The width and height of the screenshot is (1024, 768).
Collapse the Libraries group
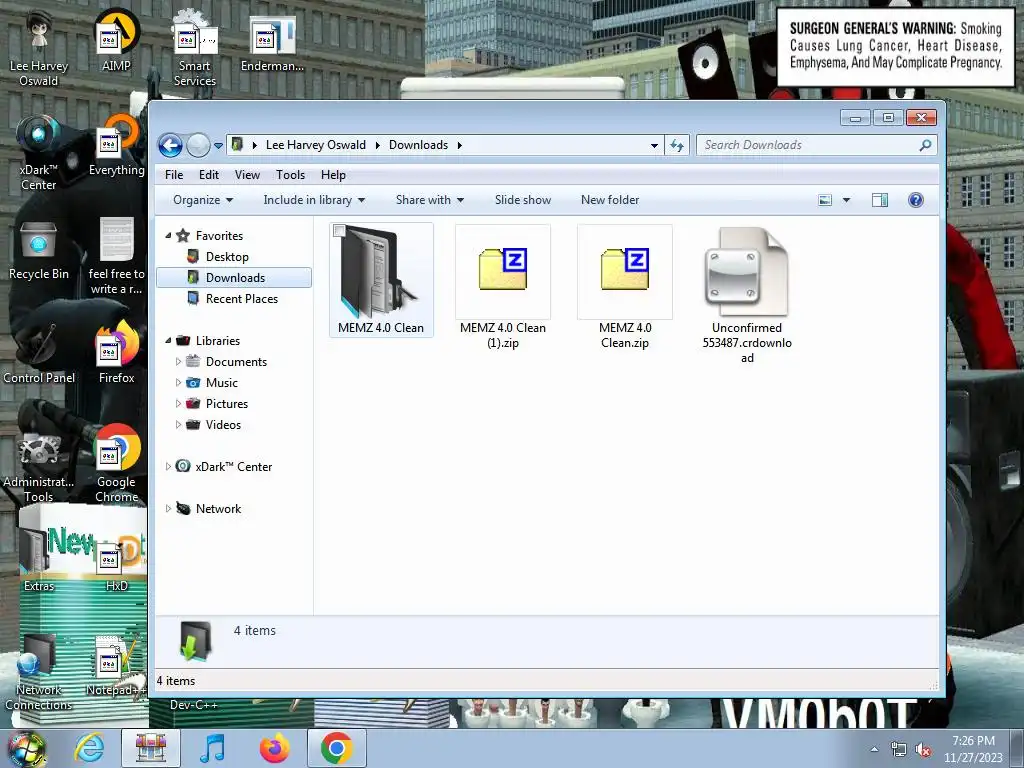click(168, 340)
